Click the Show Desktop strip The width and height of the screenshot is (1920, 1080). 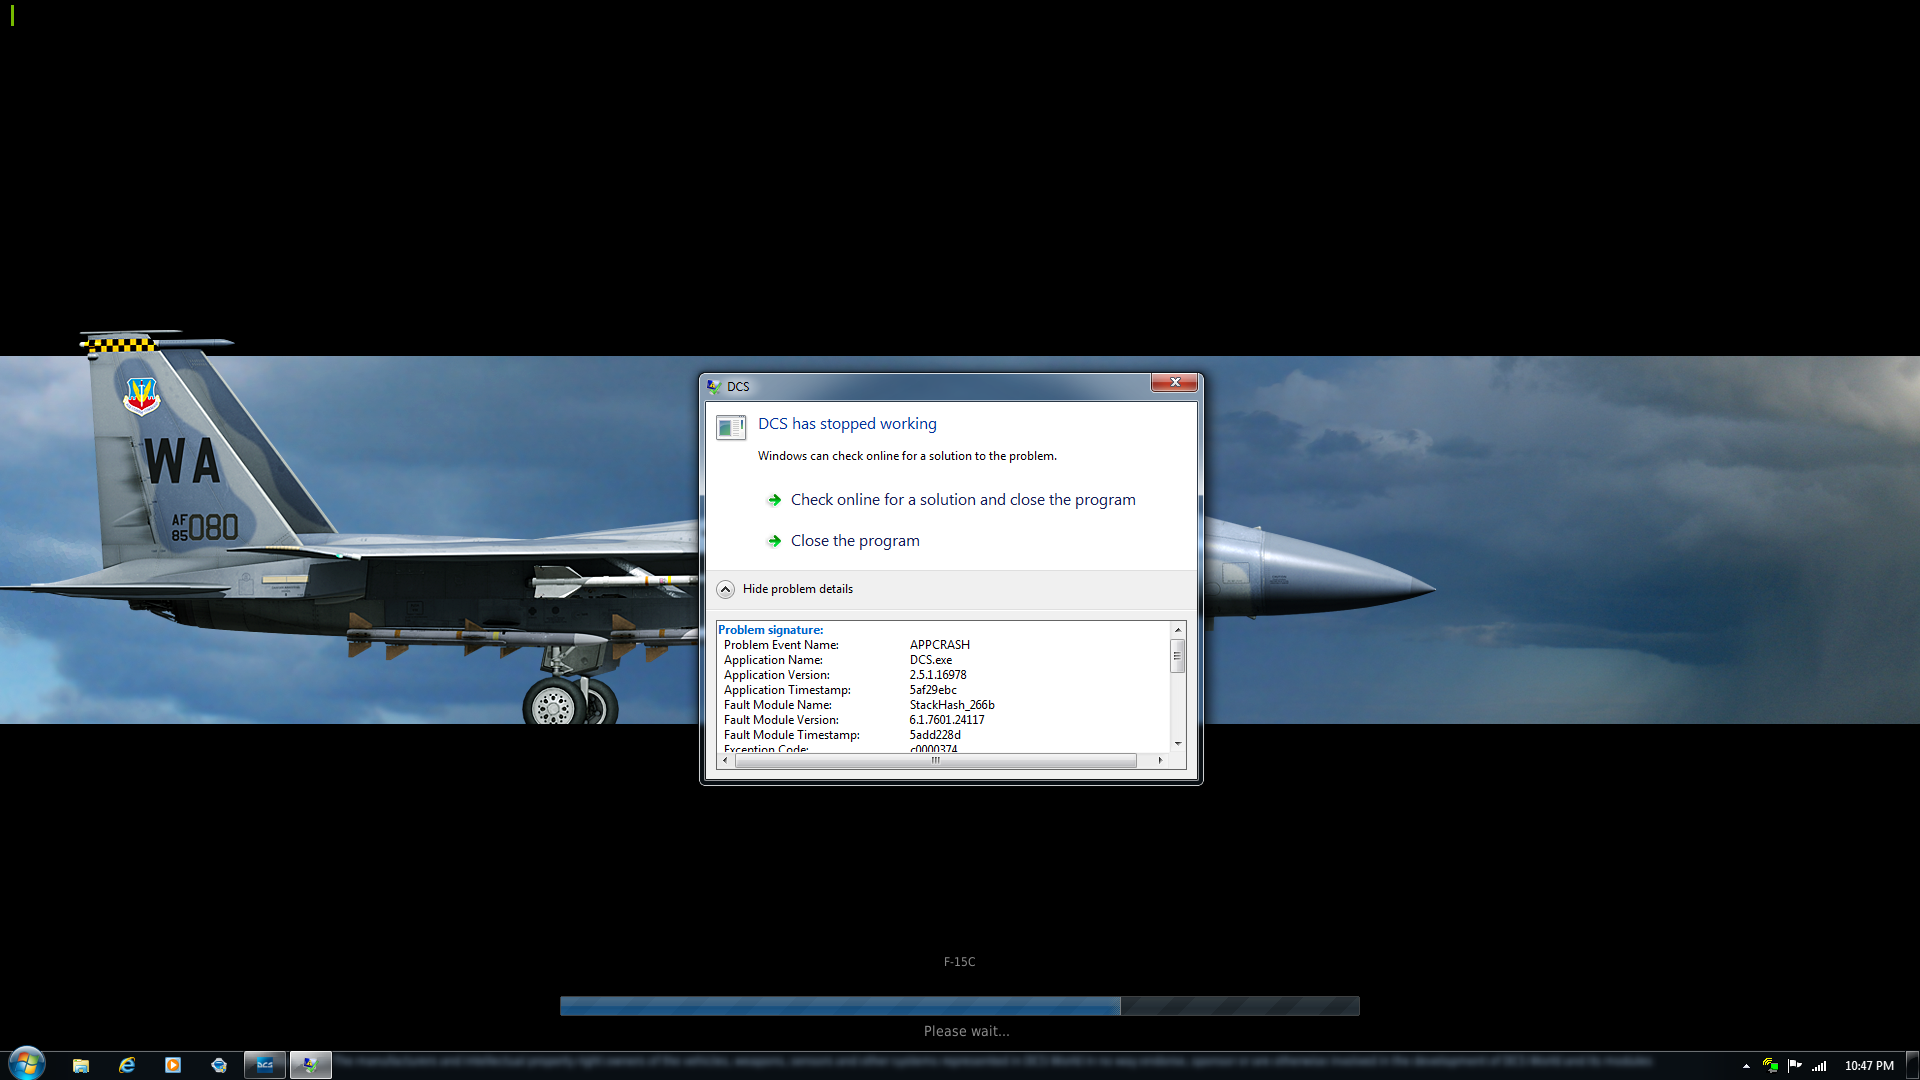tap(1913, 1065)
